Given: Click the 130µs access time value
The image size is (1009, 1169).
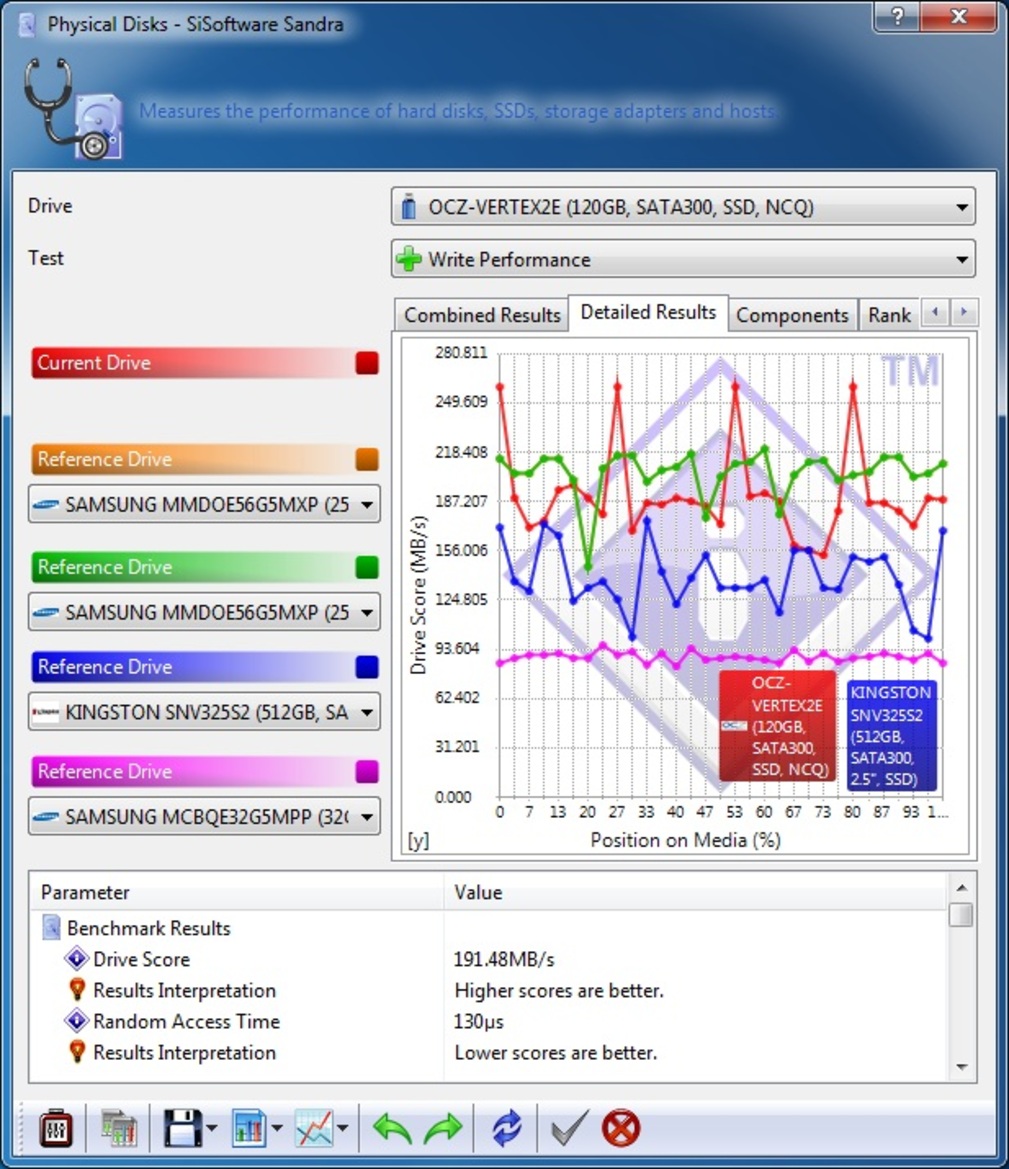Looking at the screenshot, I should [x=479, y=1021].
